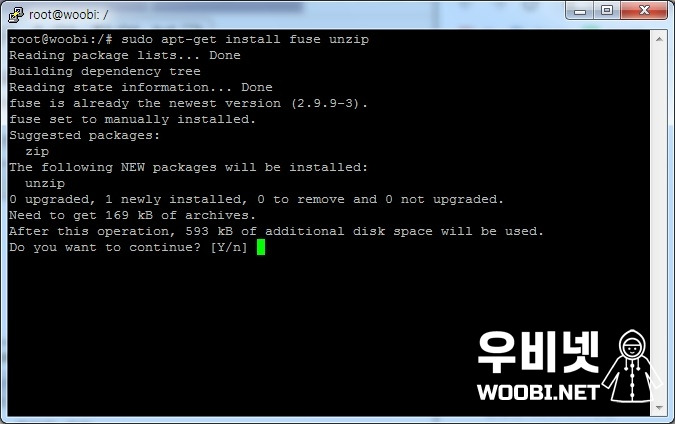Maximize the PuTTY terminal window

coord(607,10)
